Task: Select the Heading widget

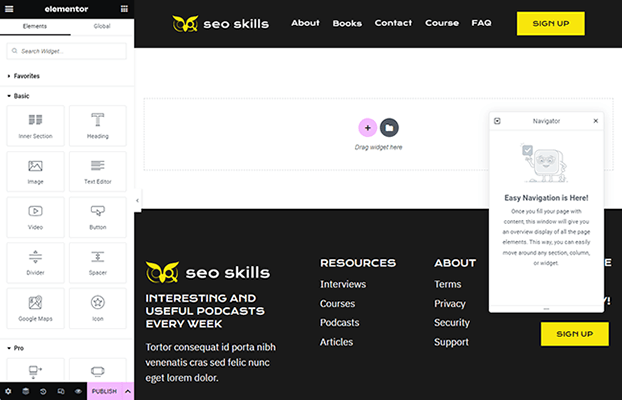Action: (98, 125)
